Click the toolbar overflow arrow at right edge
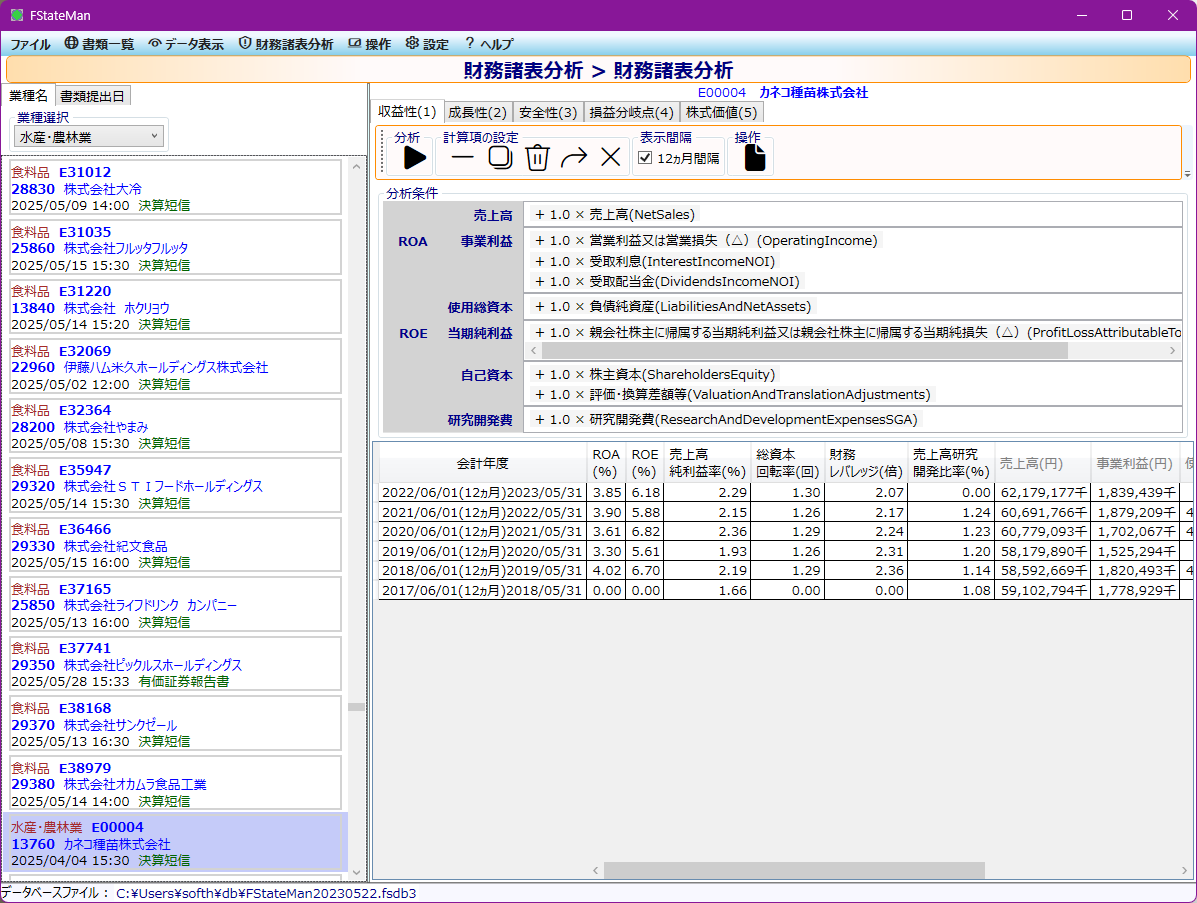Image resolution: width=1197 pixels, height=903 pixels. (x=1187, y=174)
